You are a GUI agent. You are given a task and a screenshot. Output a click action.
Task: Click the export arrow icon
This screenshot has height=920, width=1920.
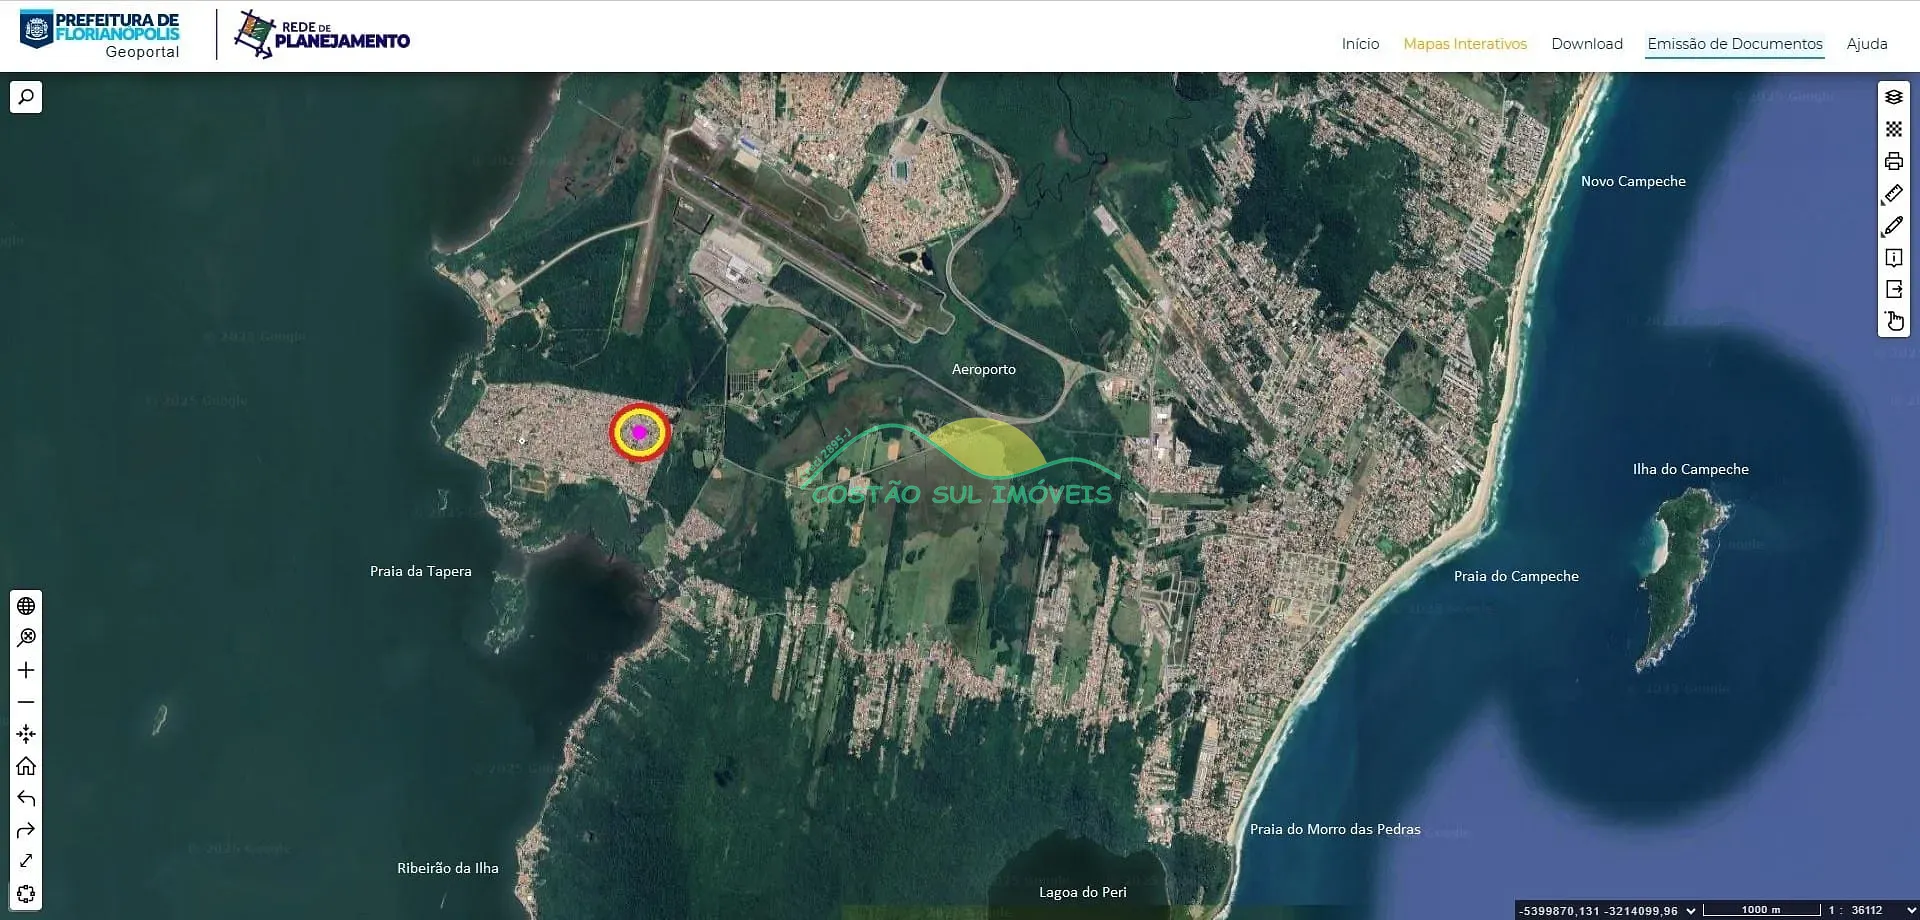(1893, 289)
